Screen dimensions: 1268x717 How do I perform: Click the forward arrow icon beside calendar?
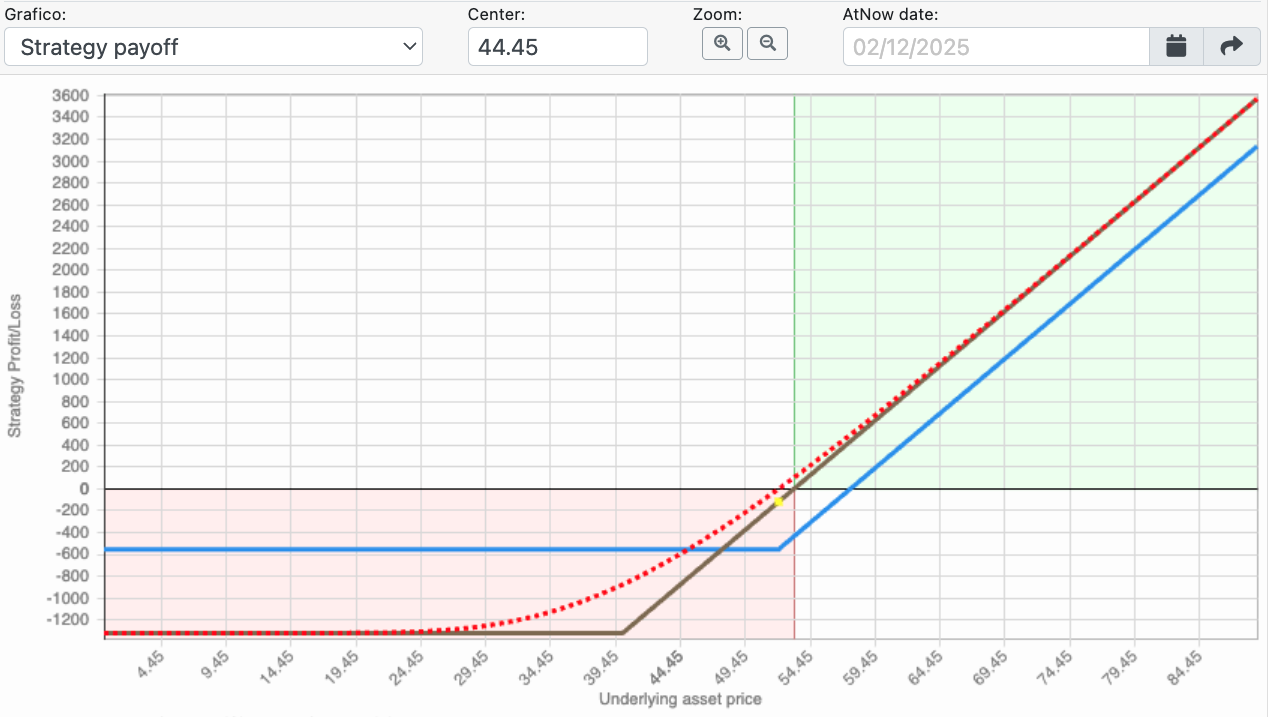[1232, 47]
